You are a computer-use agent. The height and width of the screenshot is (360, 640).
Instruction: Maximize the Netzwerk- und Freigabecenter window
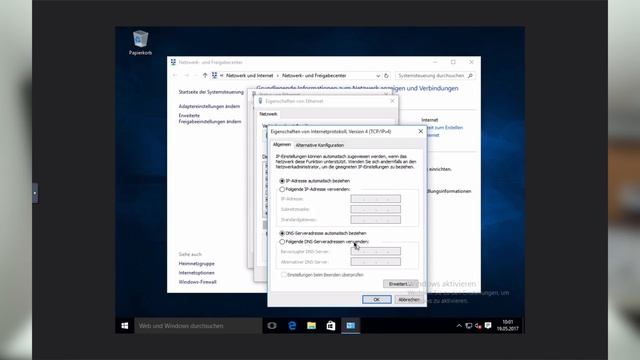click(453, 62)
